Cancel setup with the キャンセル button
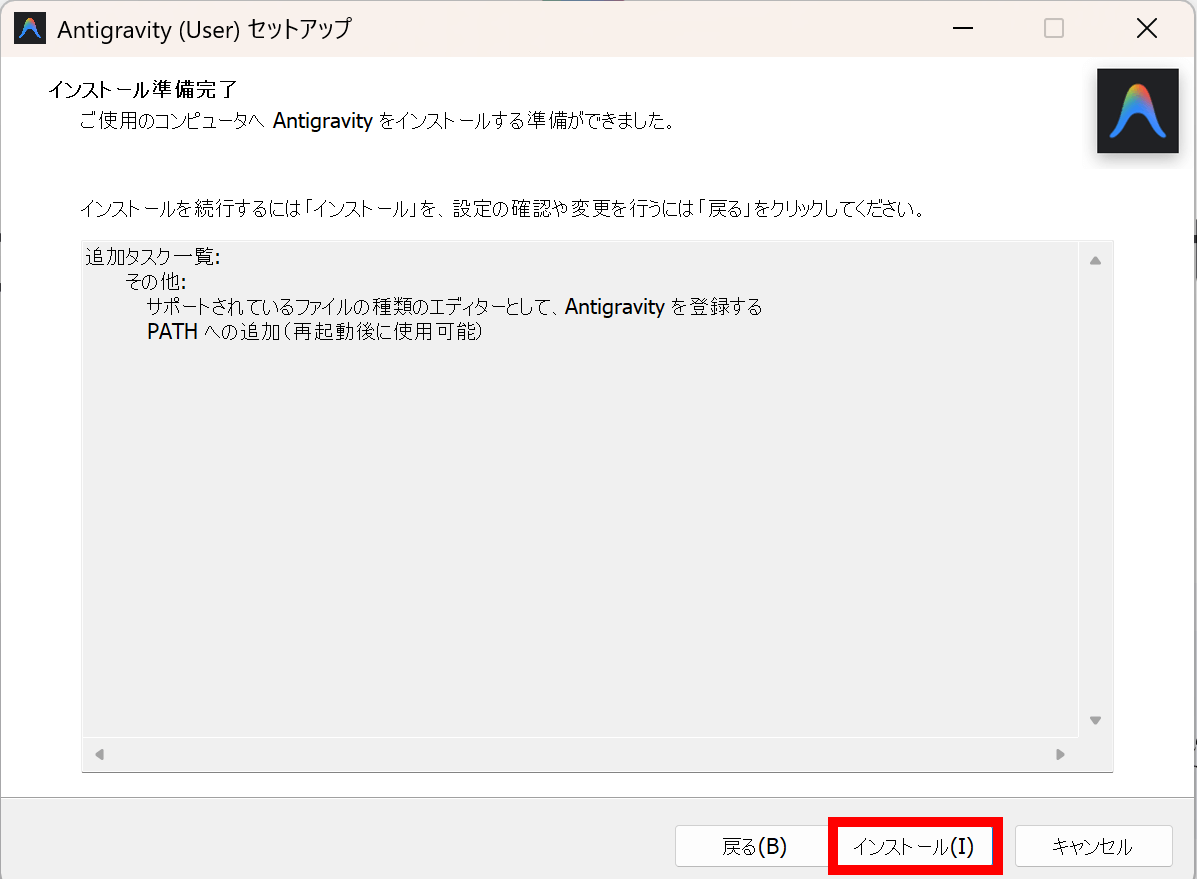 click(1092, 847)
